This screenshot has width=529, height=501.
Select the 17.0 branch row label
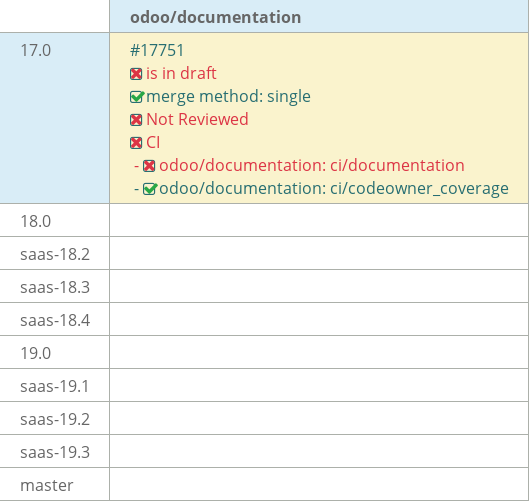[36, 51]
